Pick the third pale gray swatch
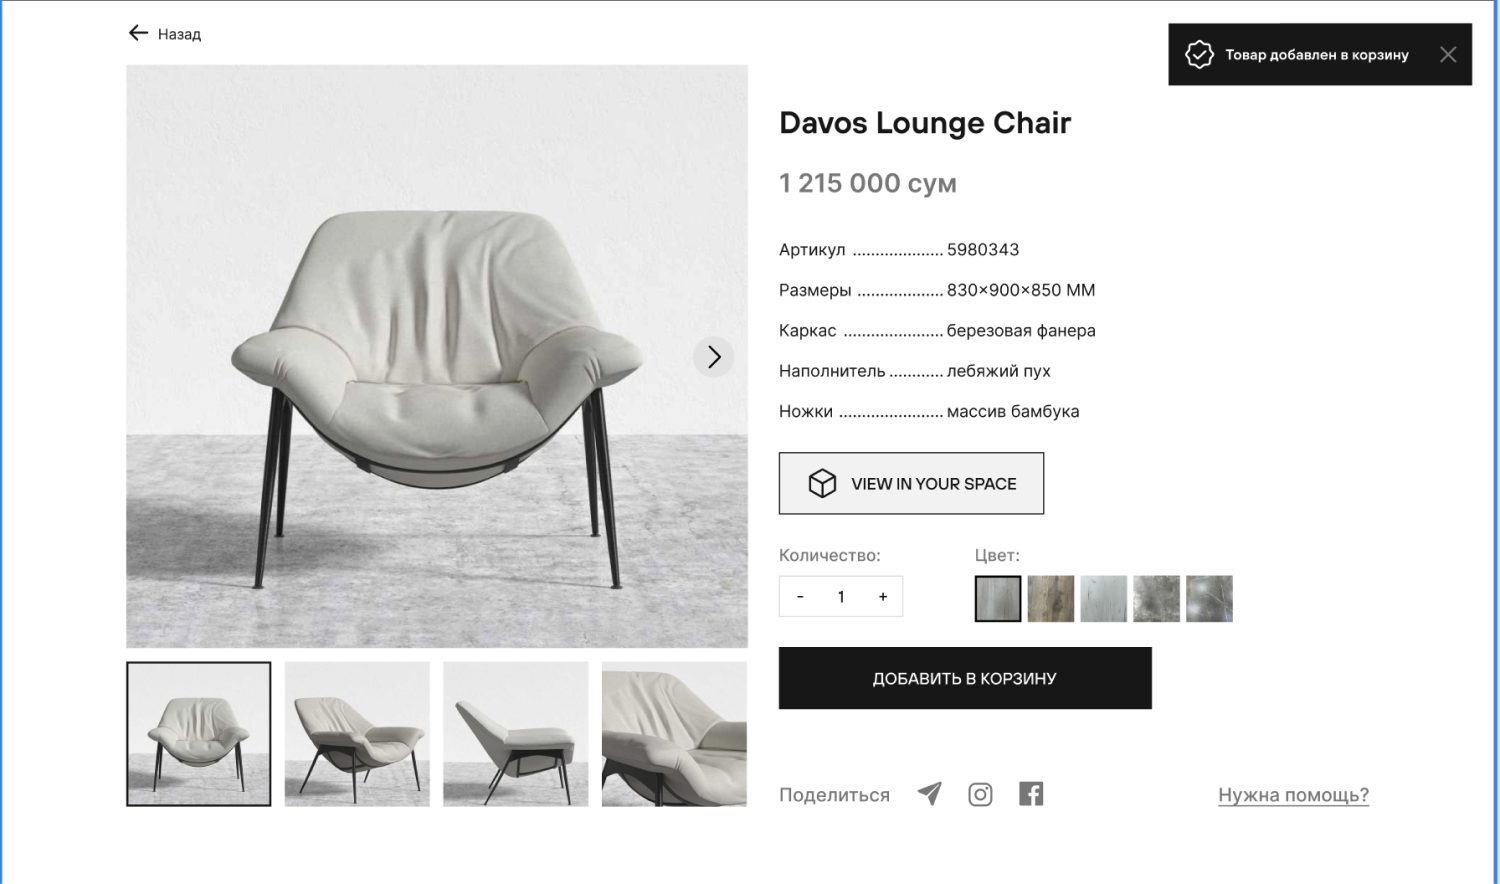 point(1104,598)
